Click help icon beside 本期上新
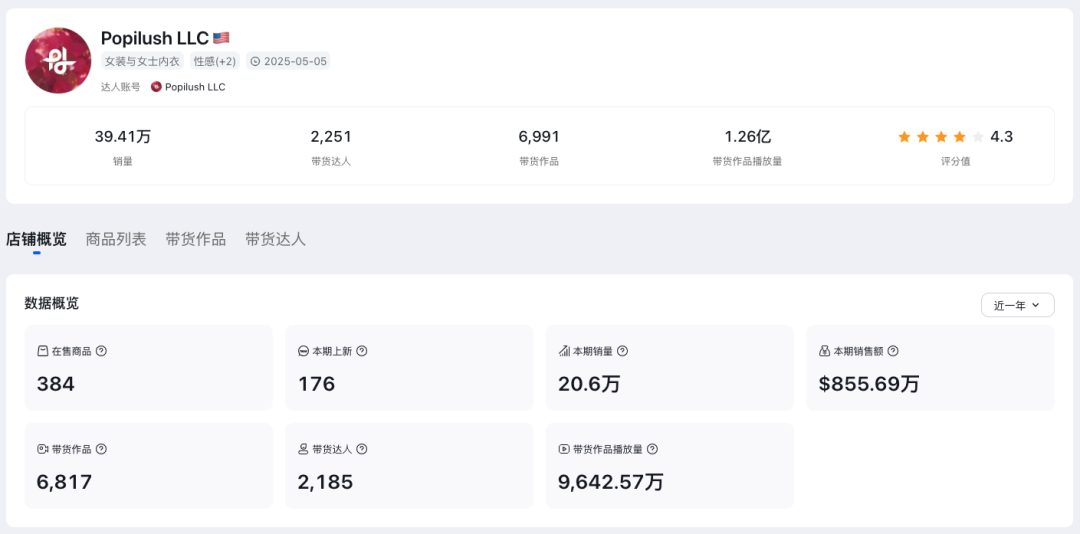This screenshot has height=534, width=1080. coord(362,351)
